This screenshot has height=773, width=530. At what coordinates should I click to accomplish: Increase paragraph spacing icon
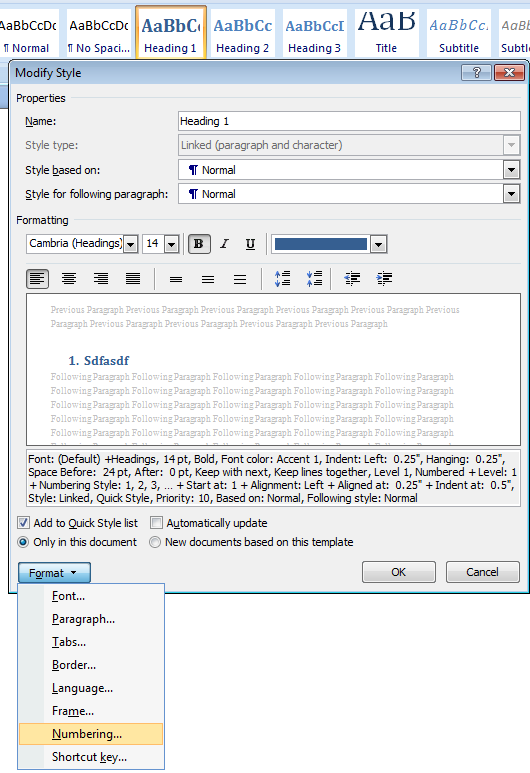pyautogui.click(x=283, y=279)
